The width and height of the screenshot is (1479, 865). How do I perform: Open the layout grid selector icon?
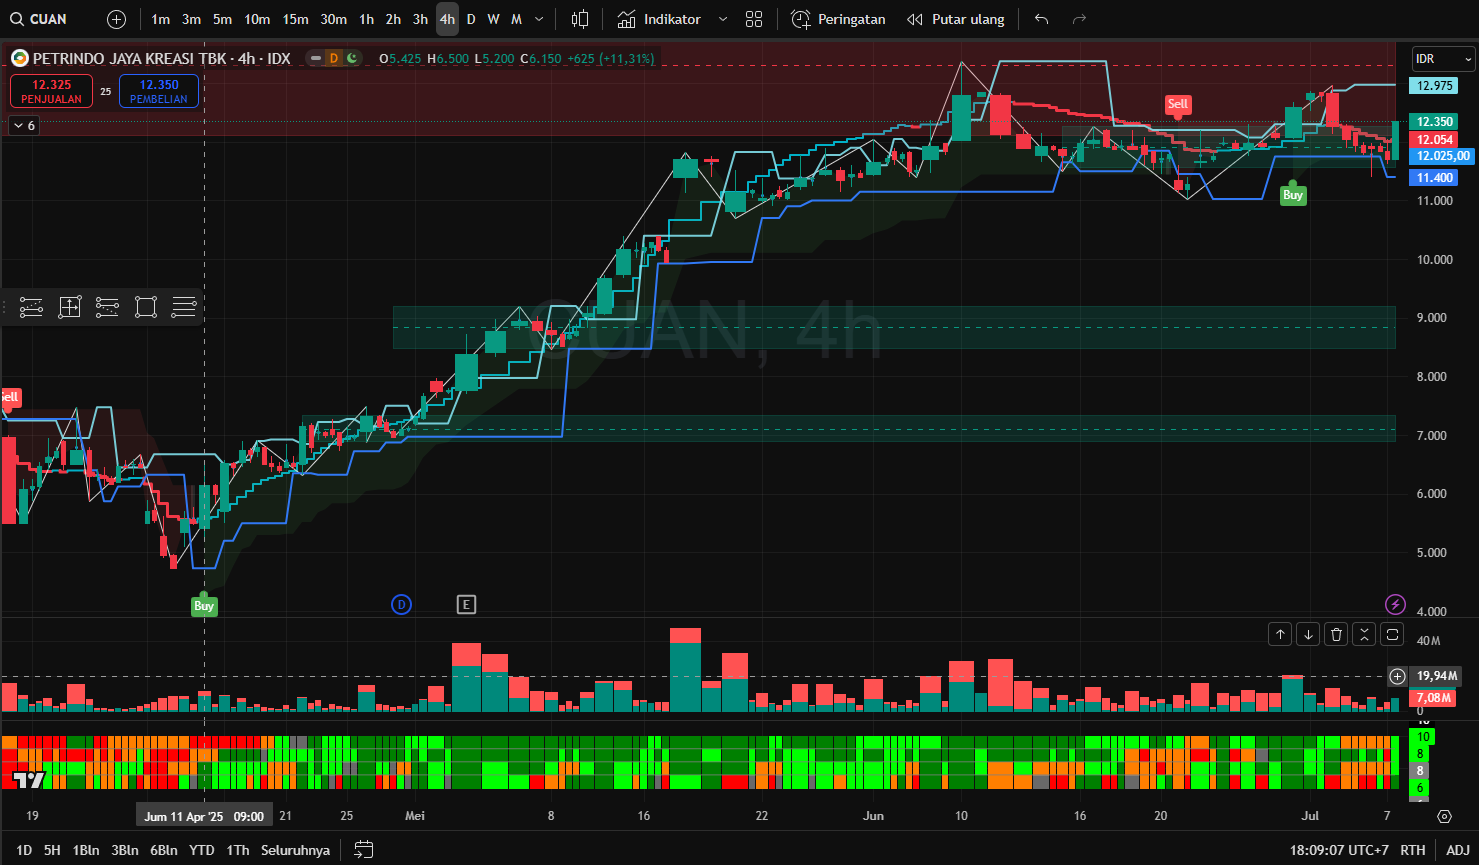pyautogui.click(x=754, y=19)
